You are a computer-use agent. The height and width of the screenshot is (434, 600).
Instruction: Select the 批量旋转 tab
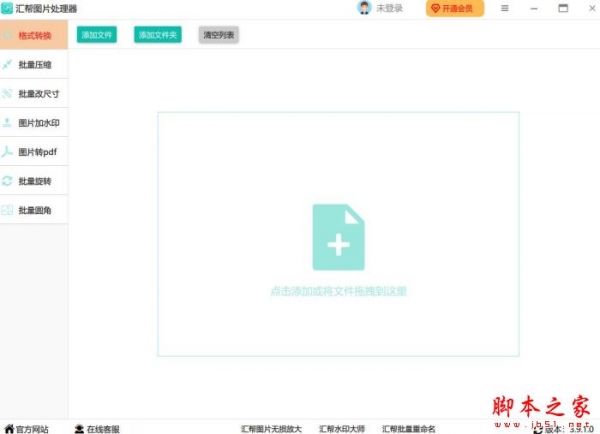click(x=34, y=181)
